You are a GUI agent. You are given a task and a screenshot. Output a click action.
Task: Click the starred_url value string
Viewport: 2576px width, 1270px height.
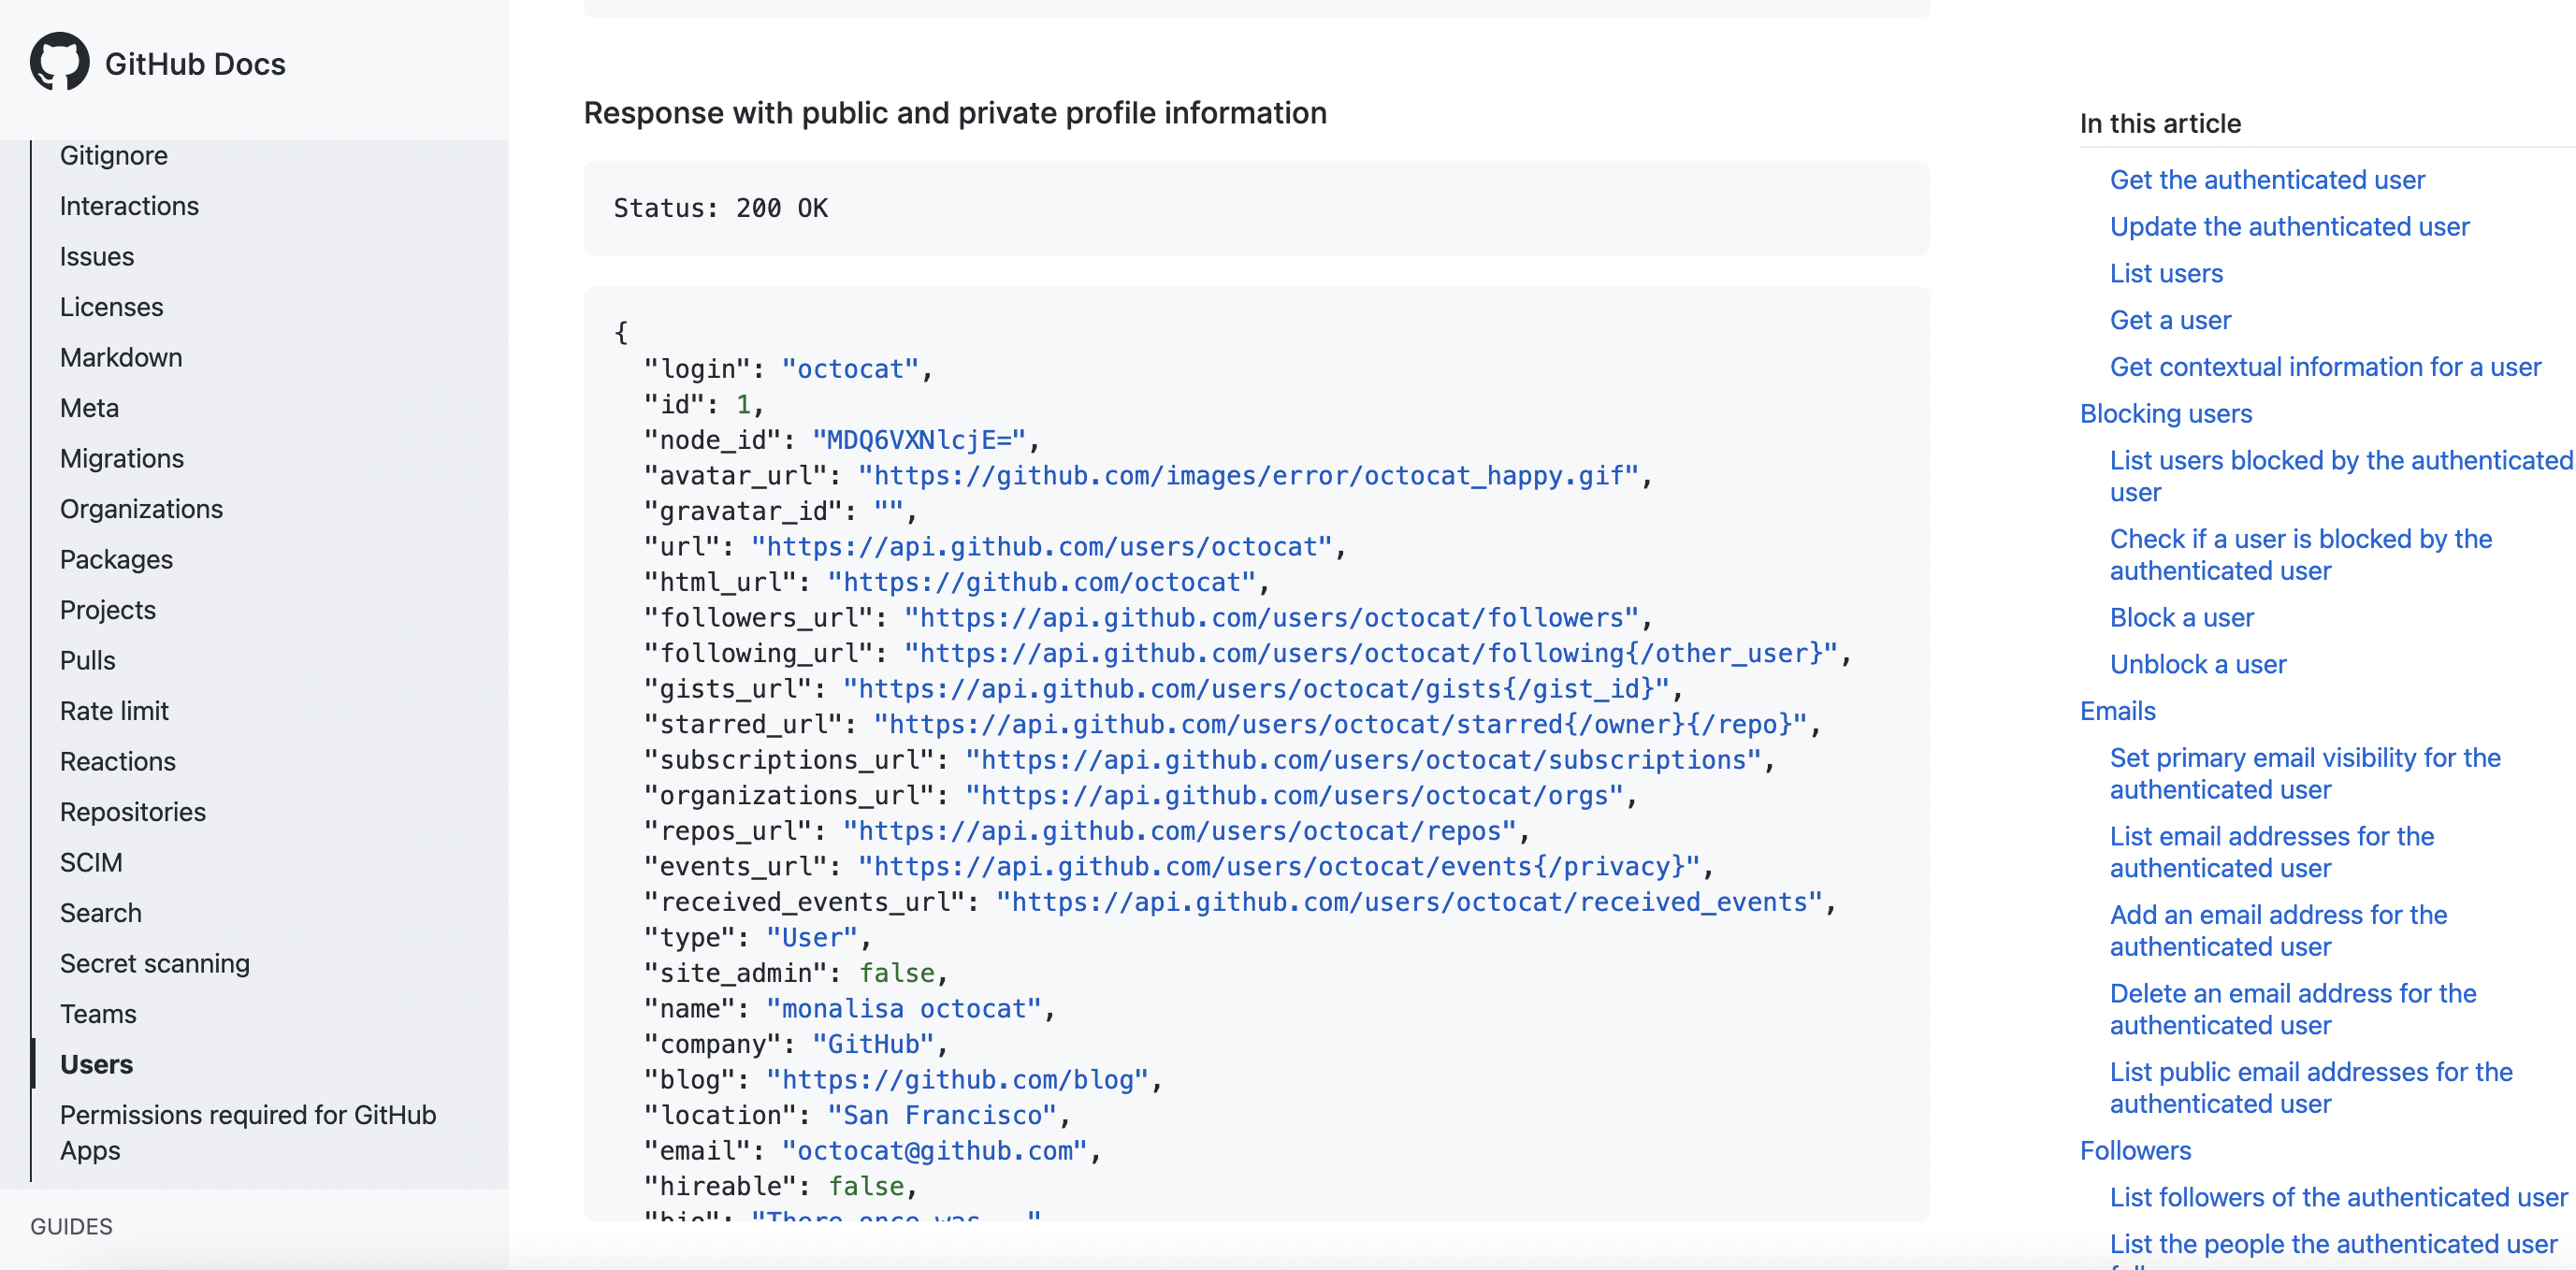(1340, 724)
